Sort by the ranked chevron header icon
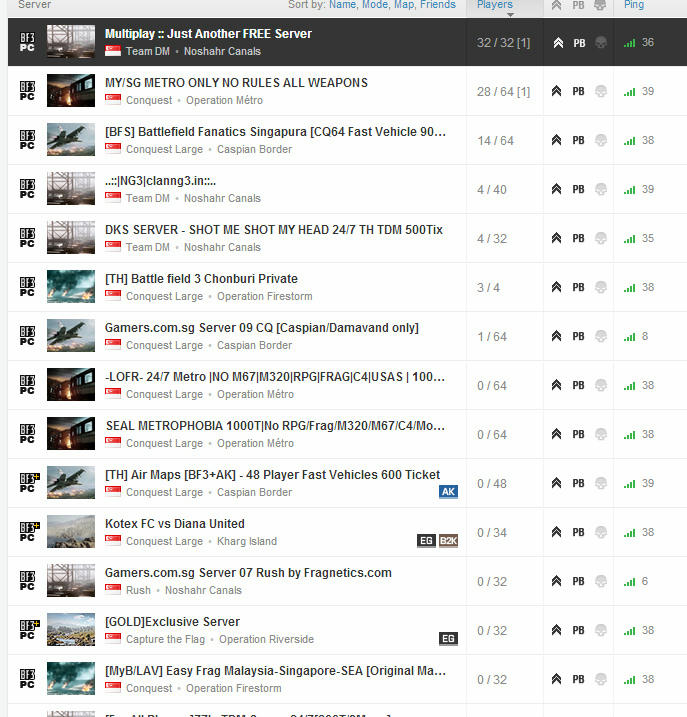The height and width of the screenshot is (717, 687). (x=556, y=5)
